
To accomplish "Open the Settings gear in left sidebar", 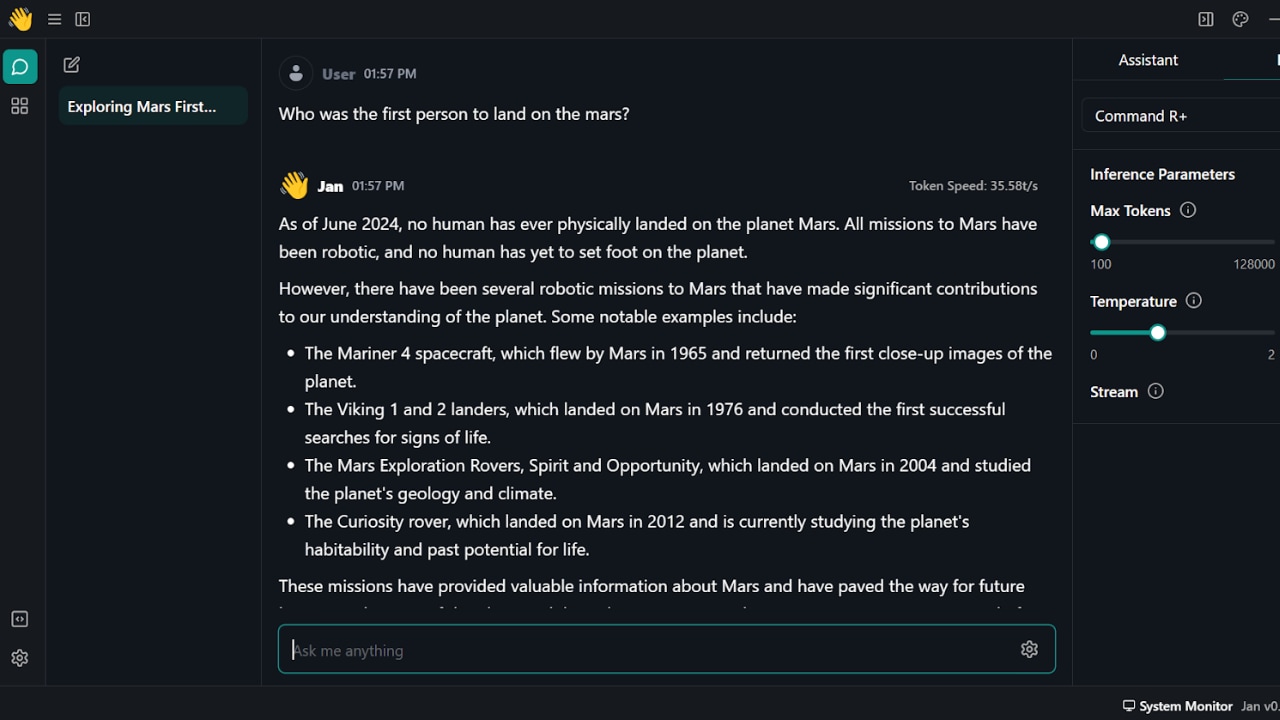I will pyautogui.click(x=19, y=658).
